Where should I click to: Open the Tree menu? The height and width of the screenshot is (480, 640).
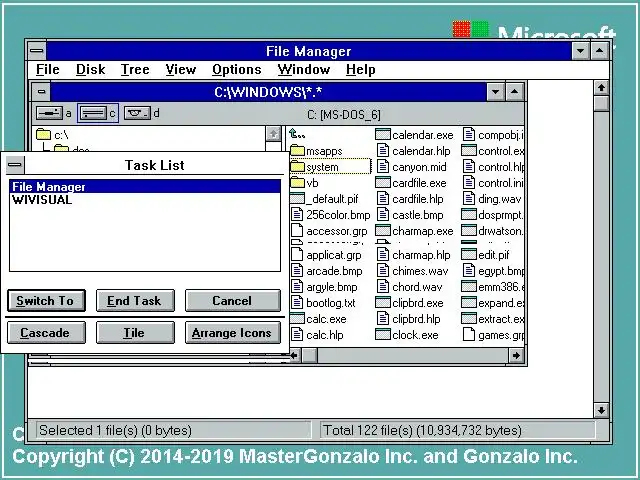135,69
